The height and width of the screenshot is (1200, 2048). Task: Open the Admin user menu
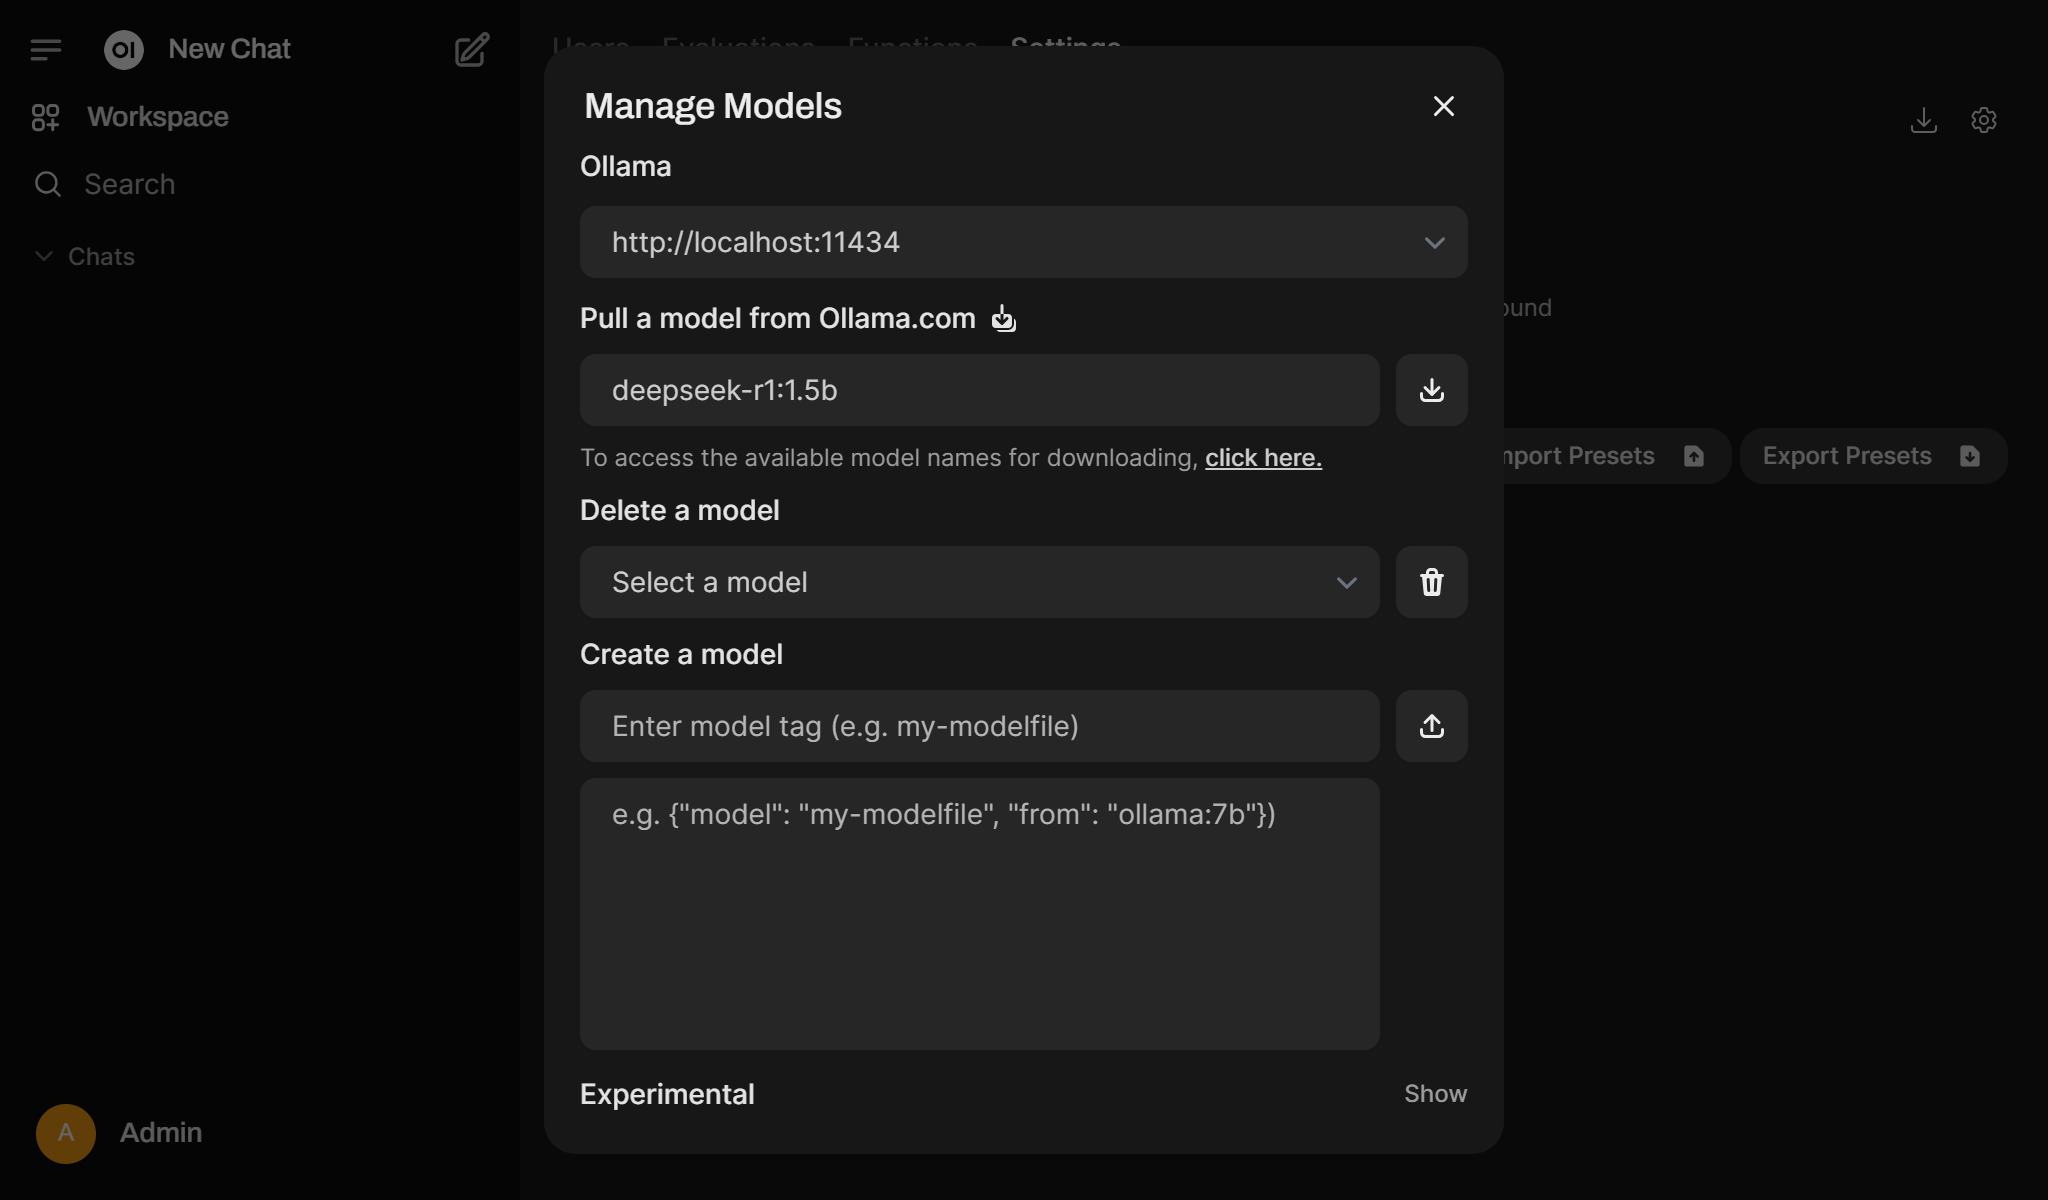click(120, 1133)
